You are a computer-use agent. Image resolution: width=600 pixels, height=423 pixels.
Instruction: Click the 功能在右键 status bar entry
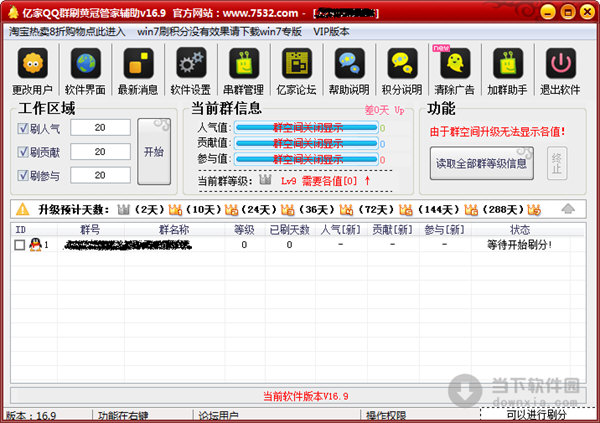click(124, 416)
